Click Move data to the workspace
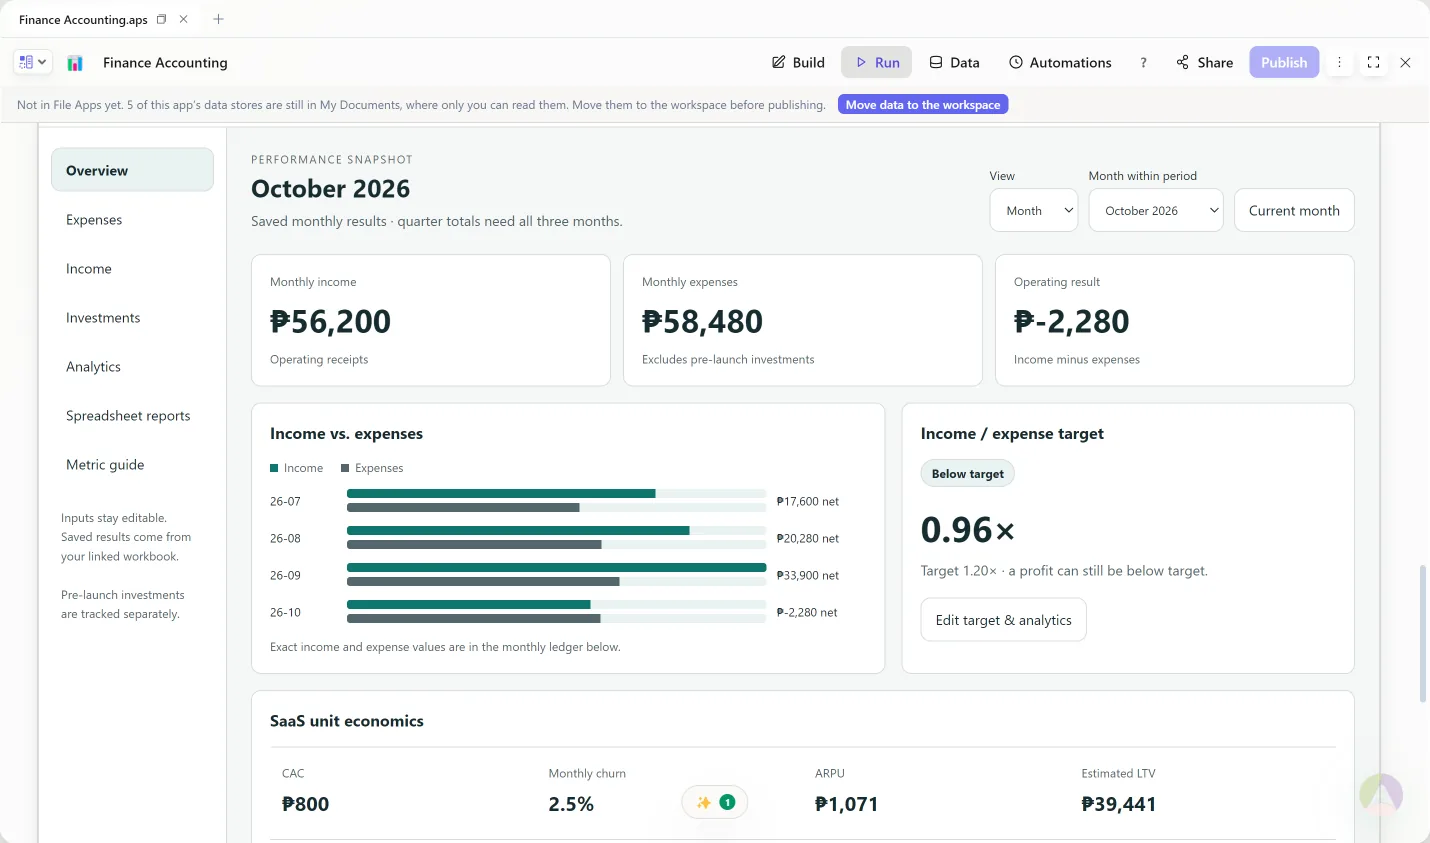Viewport: 1430px width, 843px height. [x=923, y=104]
